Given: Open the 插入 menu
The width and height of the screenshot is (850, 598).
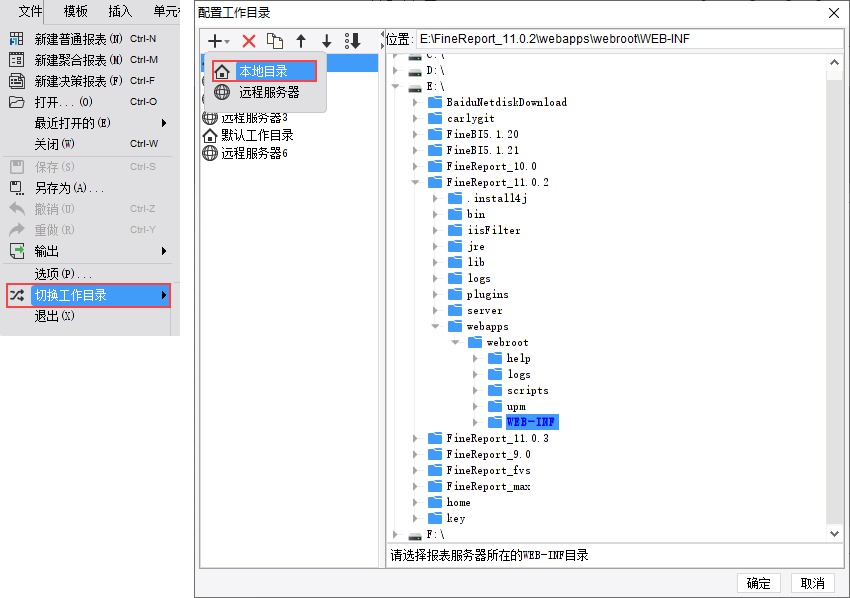Looking at the screenshot, I should click(x=120, y=11).
